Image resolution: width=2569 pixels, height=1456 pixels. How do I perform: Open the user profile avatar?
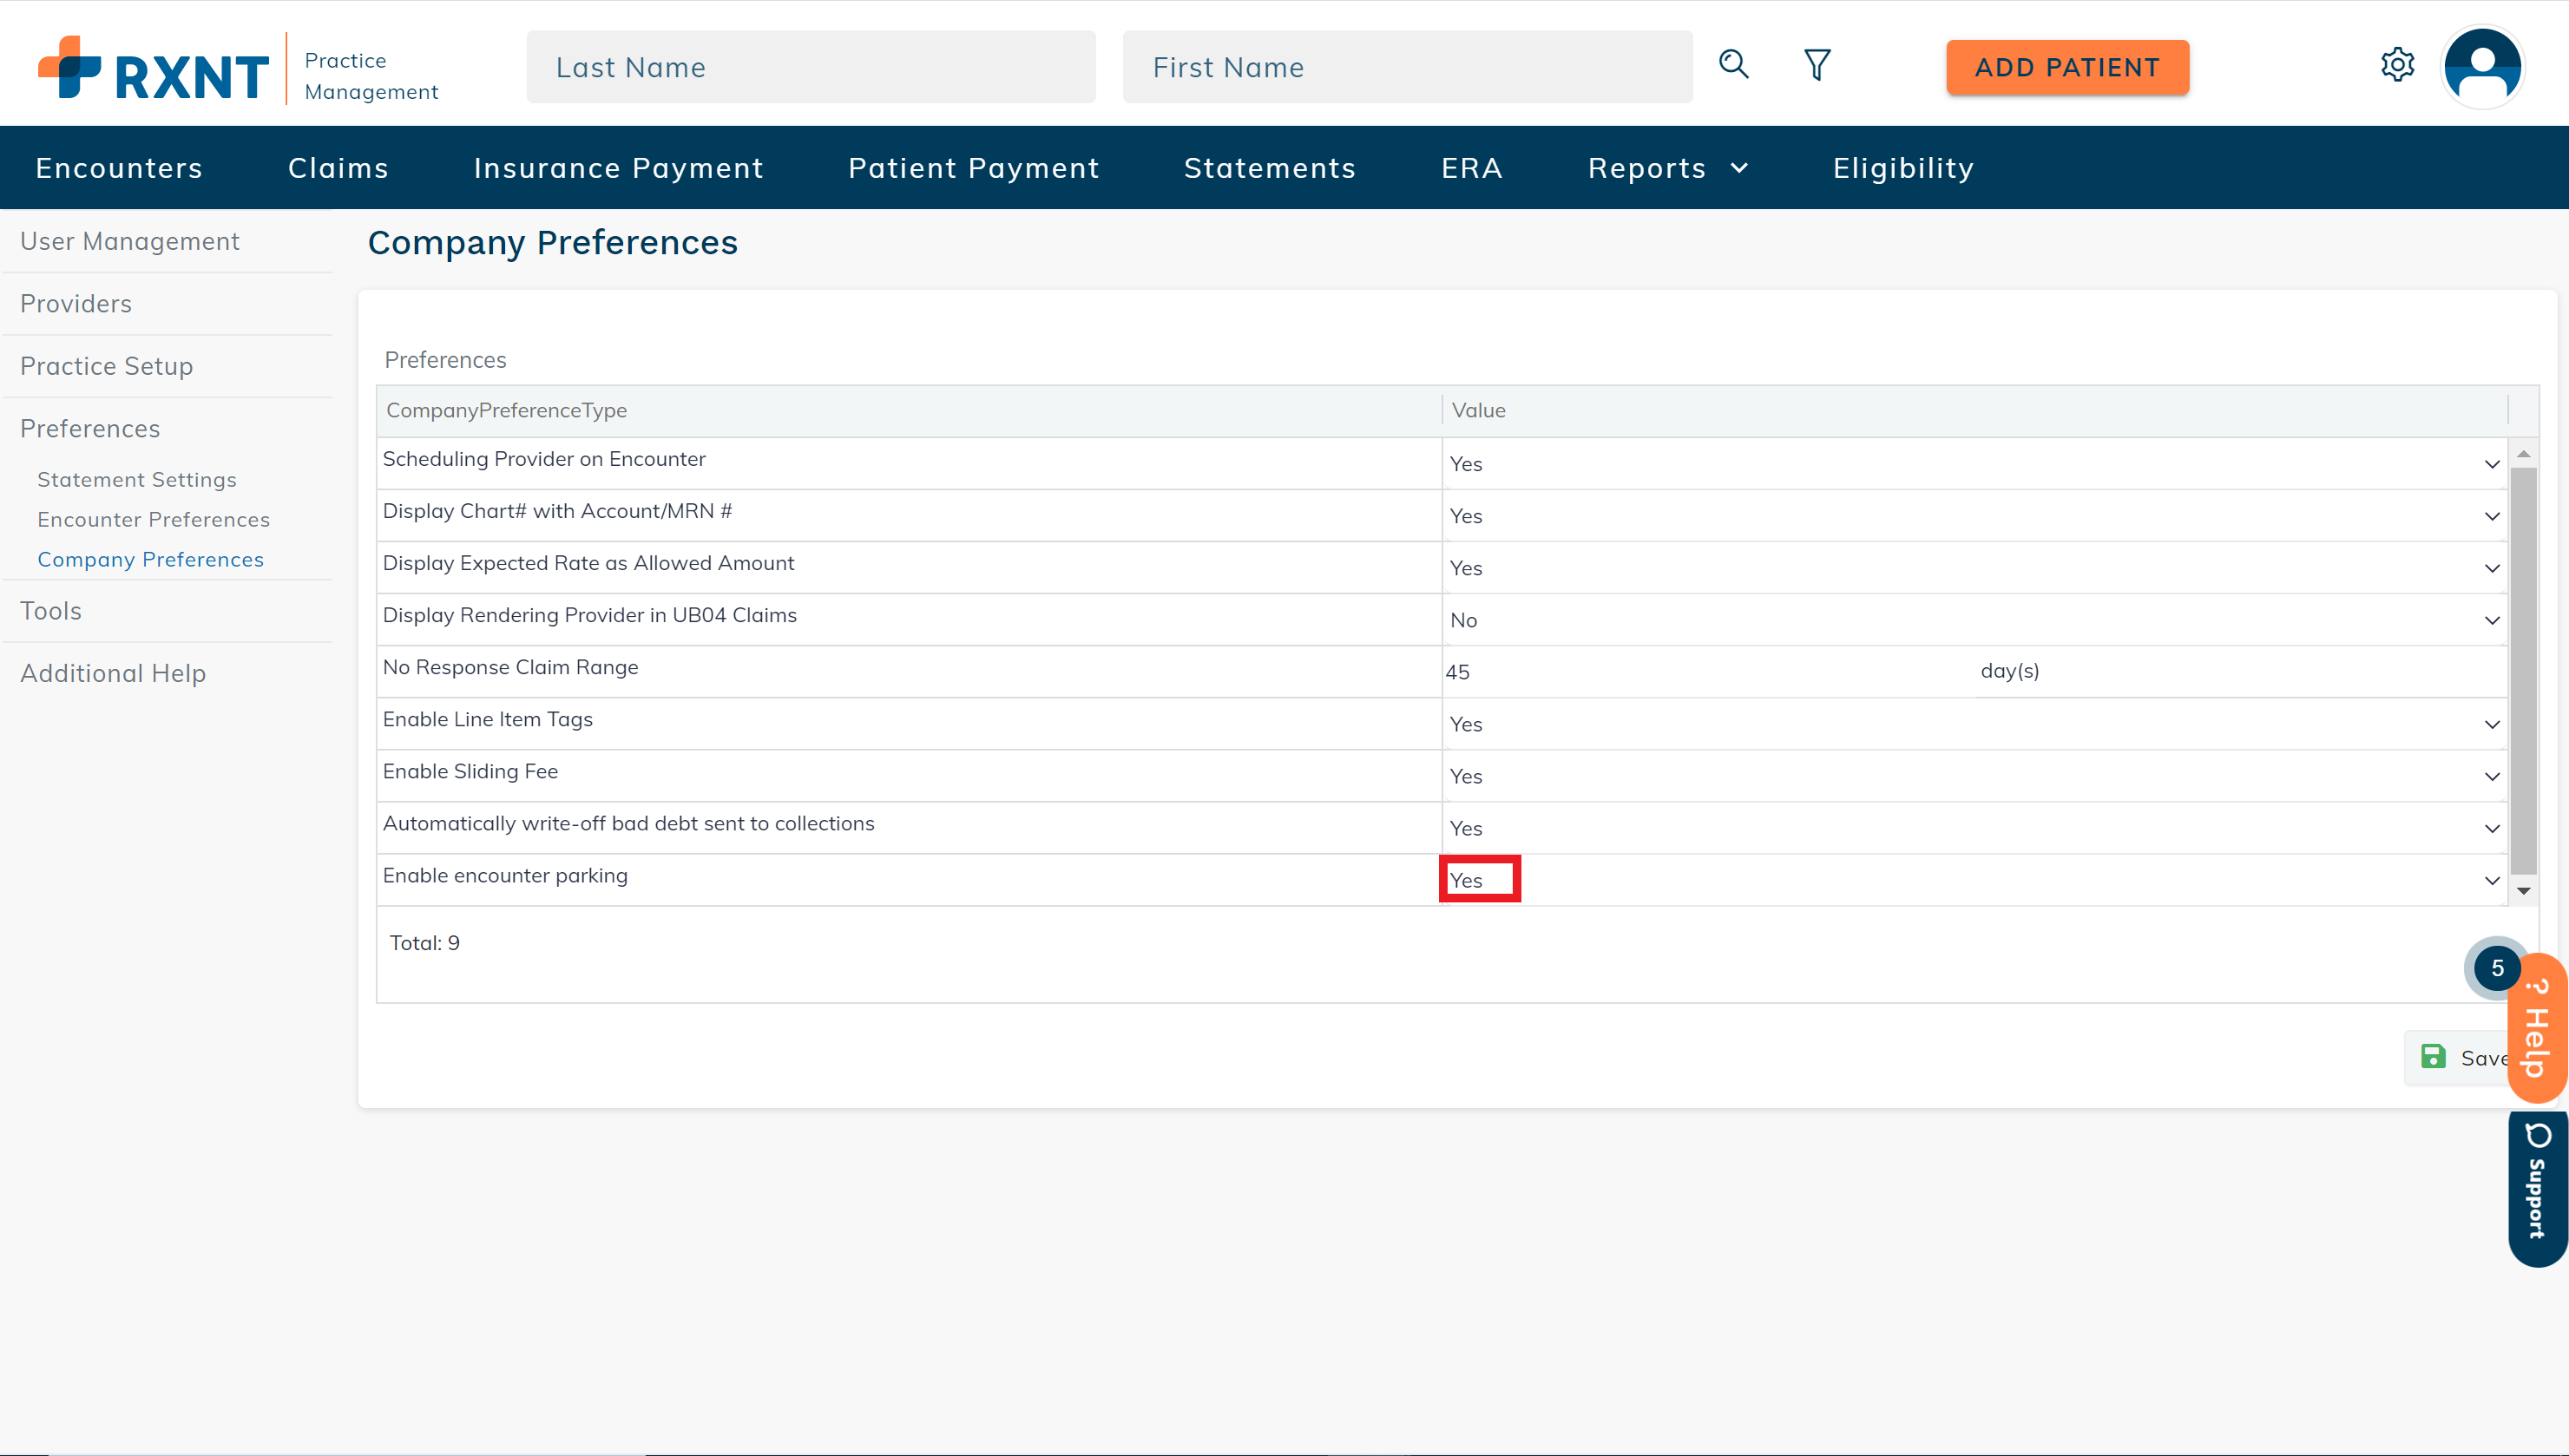point(2482,67)
